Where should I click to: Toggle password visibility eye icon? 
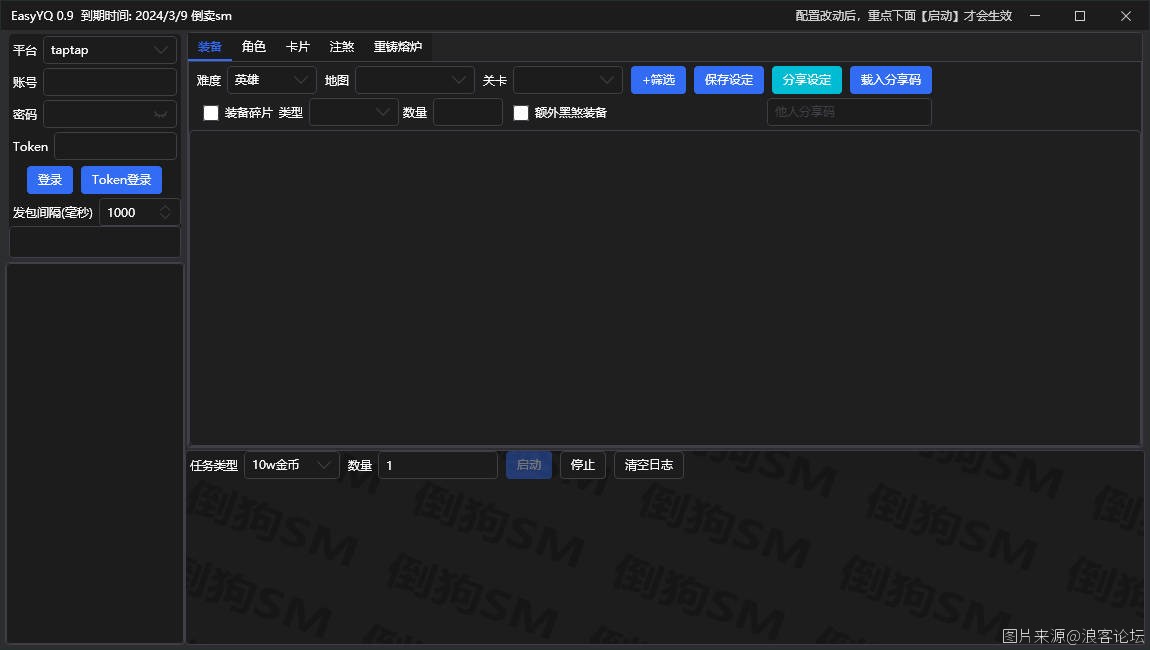(x=160, y=114)
